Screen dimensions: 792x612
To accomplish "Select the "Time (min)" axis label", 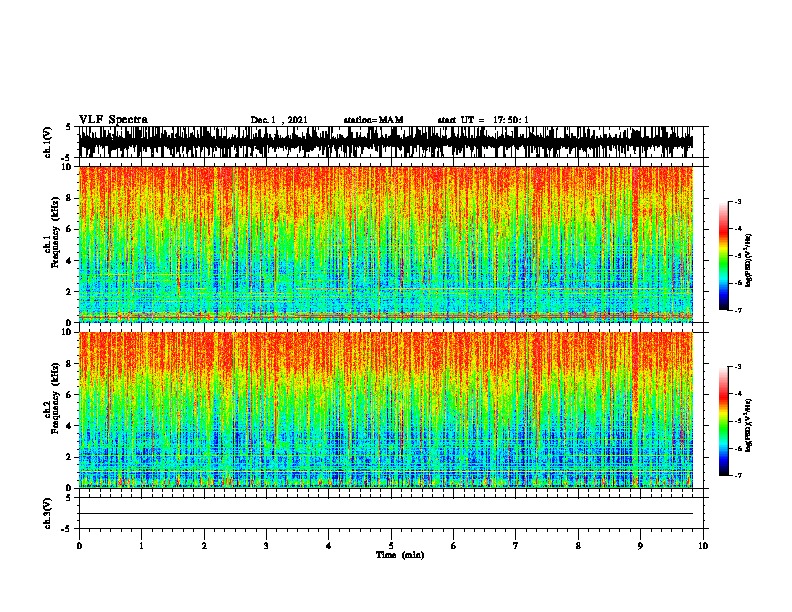I will 400,555.
